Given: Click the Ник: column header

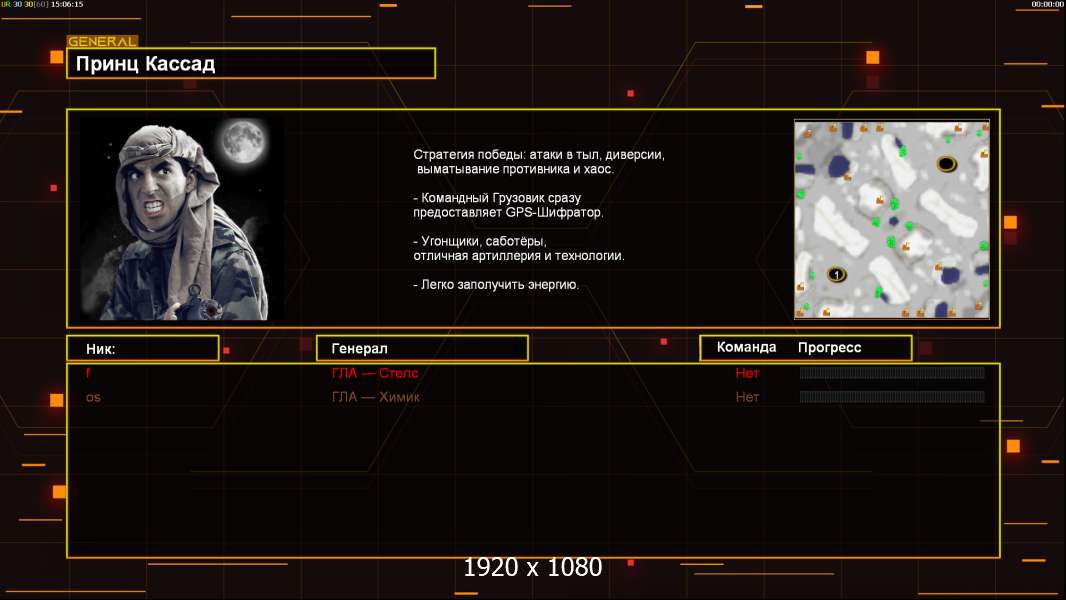Looking at the screenshot, I should (143, 348).
